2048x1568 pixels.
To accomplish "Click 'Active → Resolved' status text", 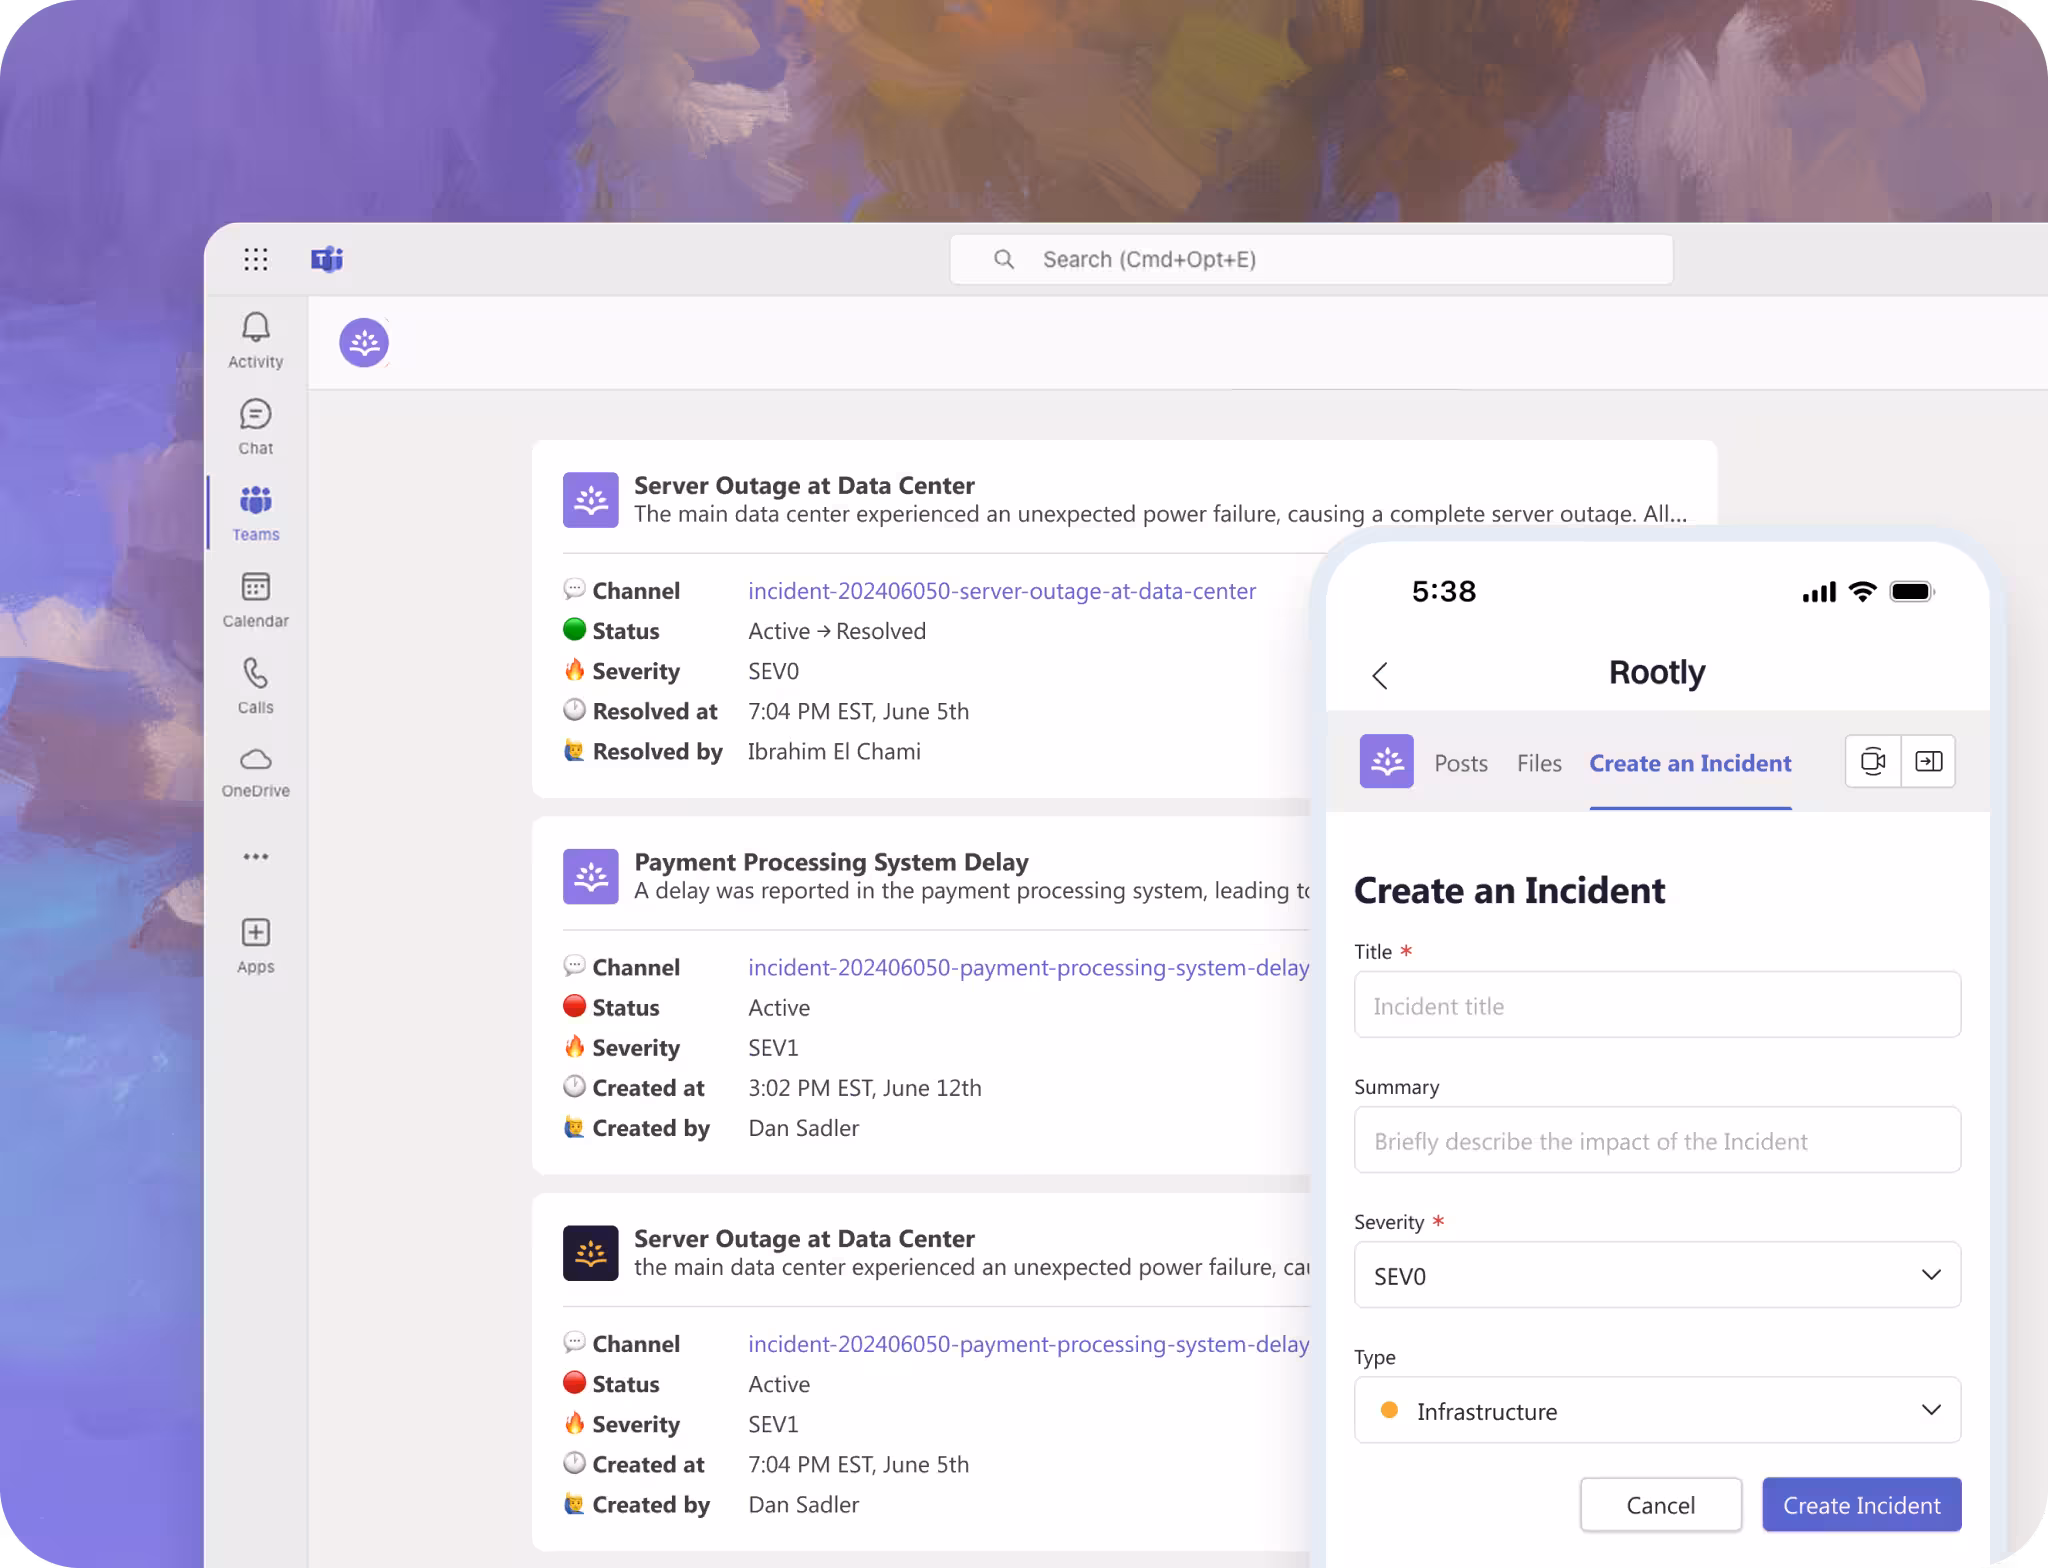I will (837, 631).
